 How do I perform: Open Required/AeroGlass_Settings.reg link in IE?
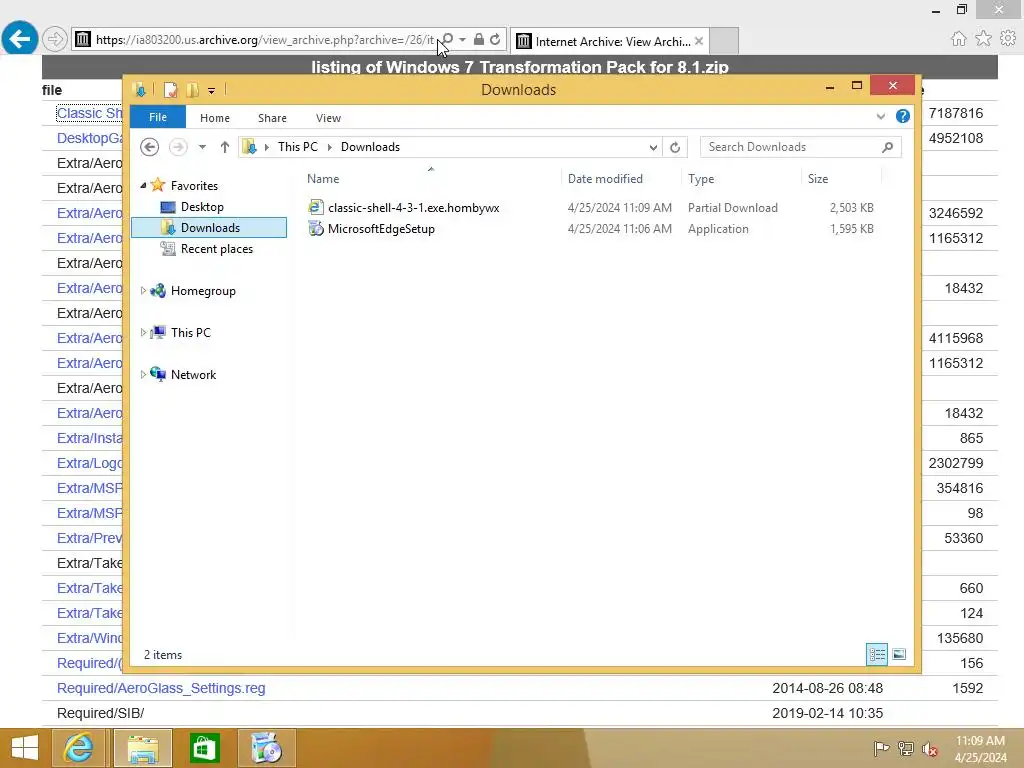tap(161, 688)
